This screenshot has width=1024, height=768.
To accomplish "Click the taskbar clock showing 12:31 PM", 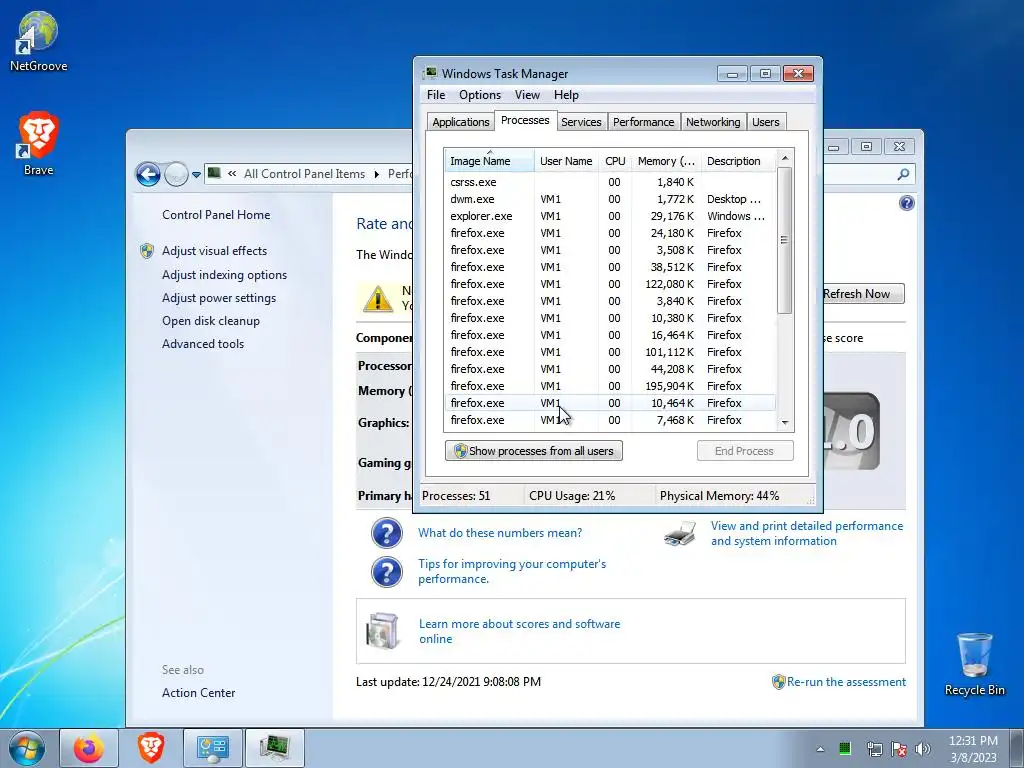I will click(973, 749).
